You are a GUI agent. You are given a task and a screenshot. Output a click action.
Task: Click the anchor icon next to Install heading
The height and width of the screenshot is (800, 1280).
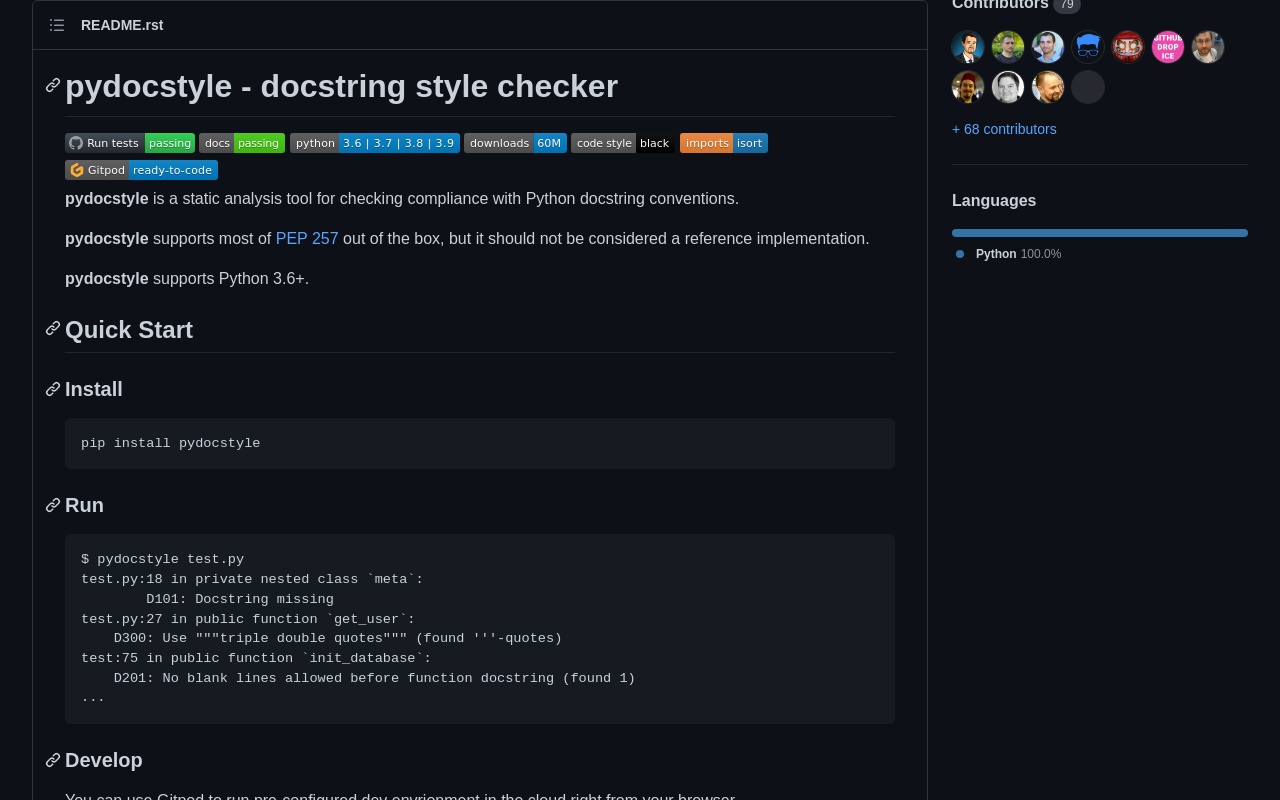click(x=53, y=389)
